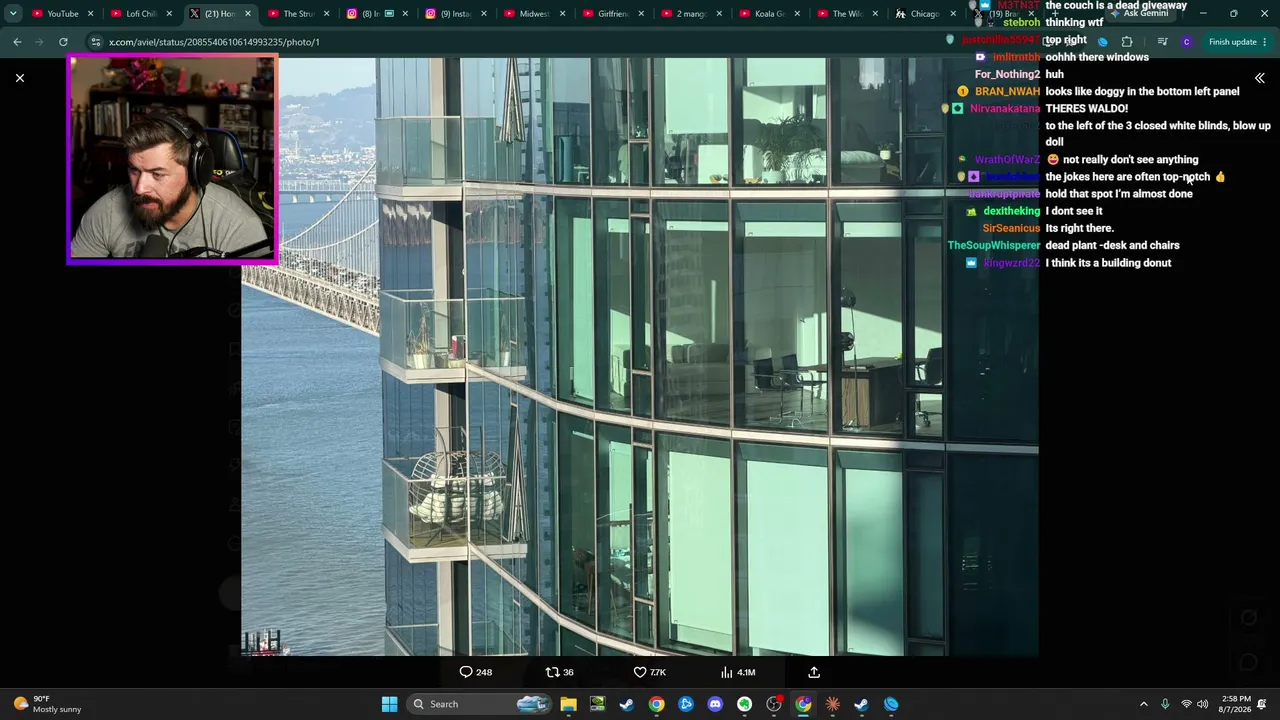The width and height of the screenshot is (1280, 720).
Task: Click the chat username TheSoupWhisperer
Action: point(994,245)
